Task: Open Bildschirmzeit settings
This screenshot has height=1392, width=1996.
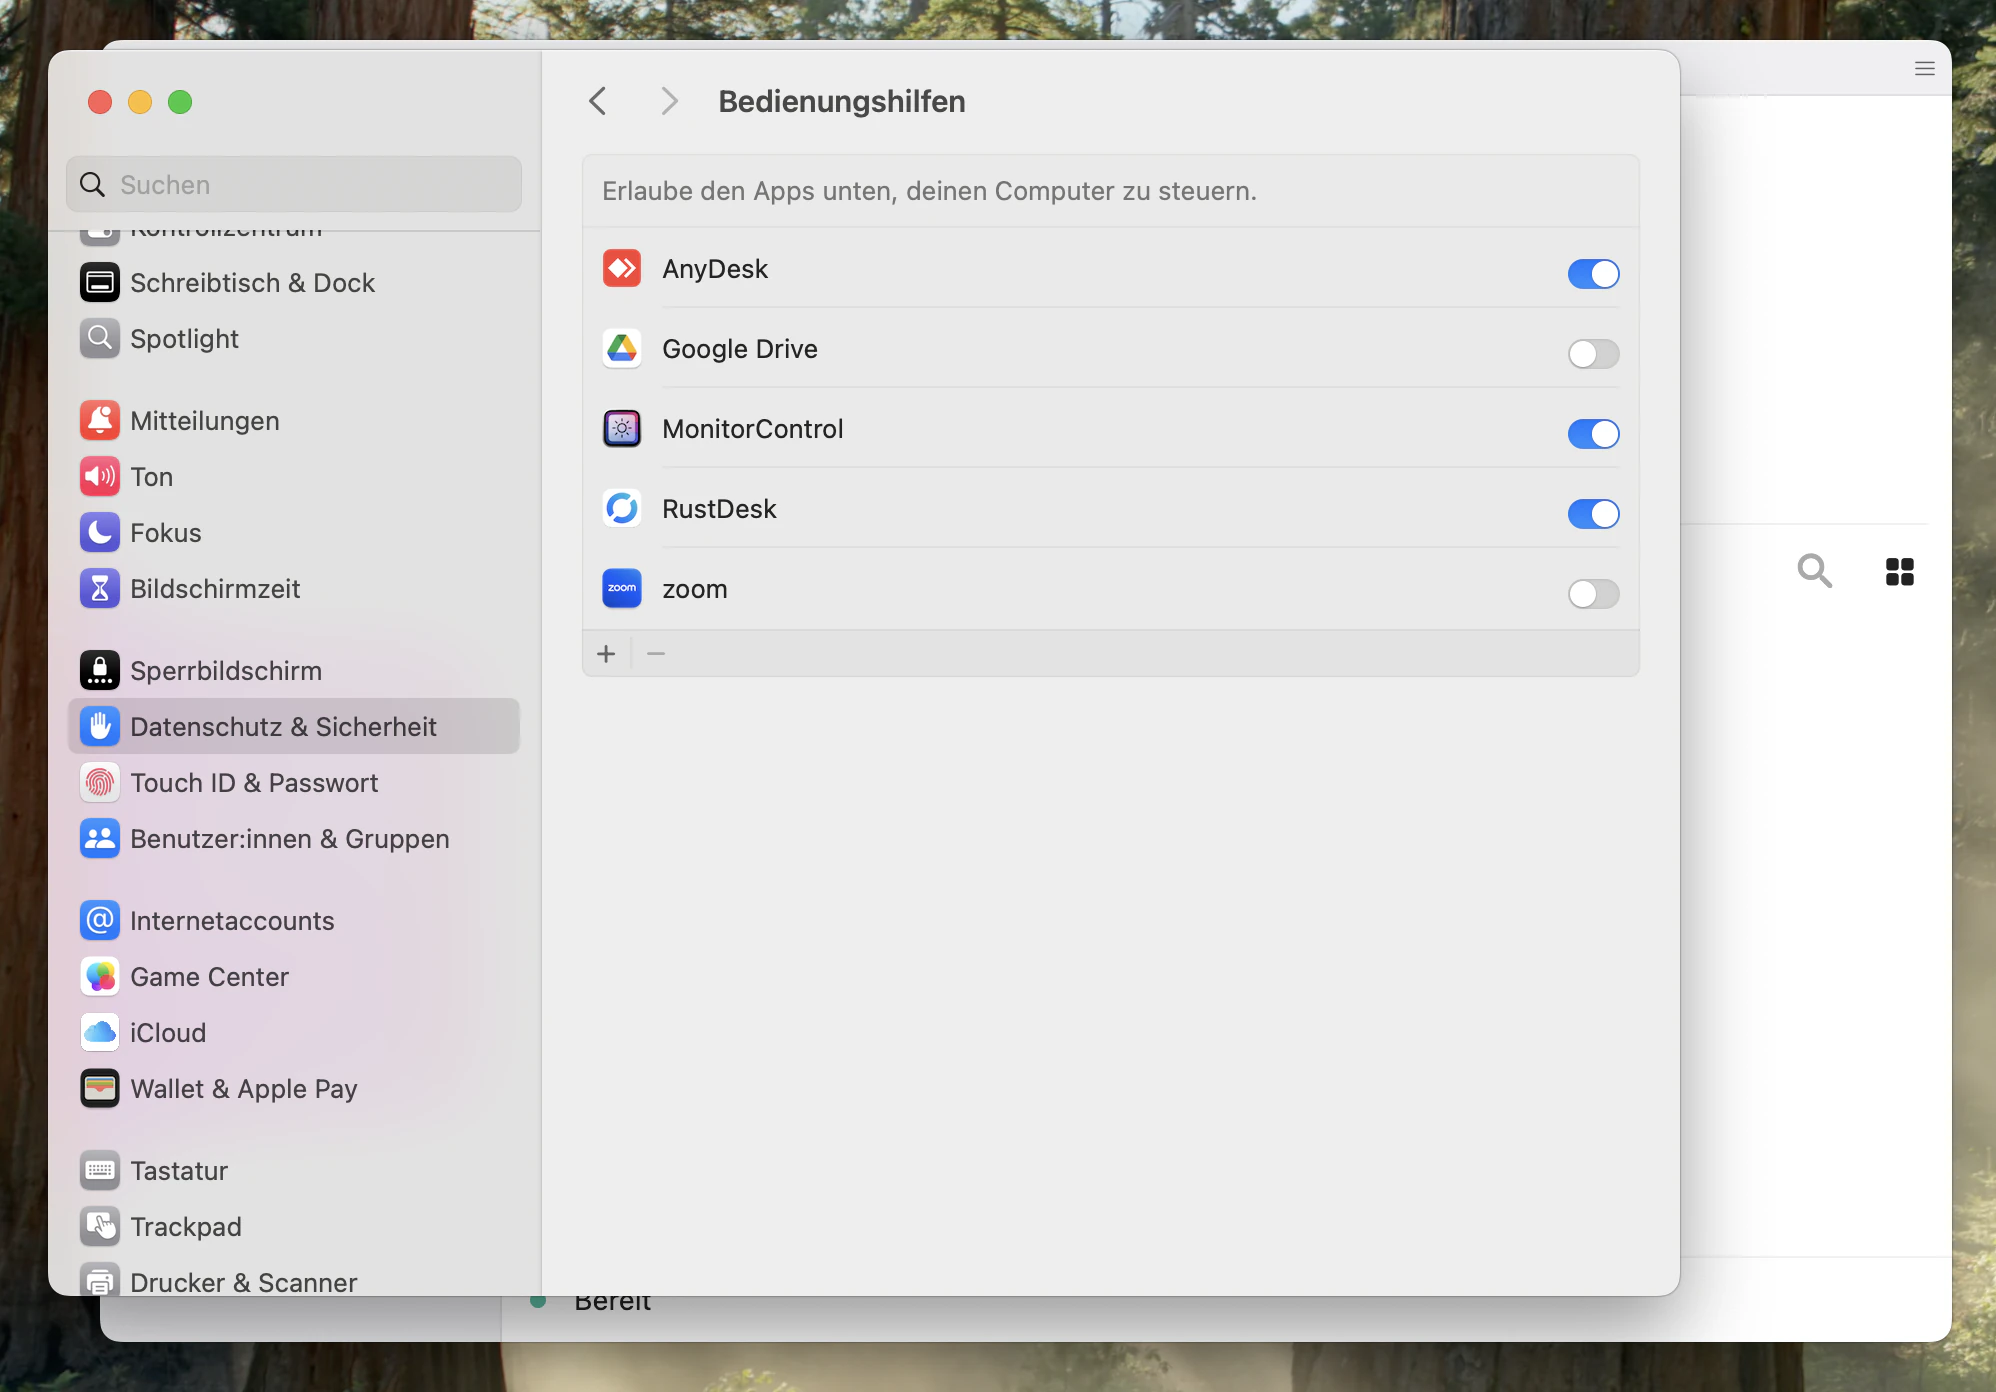Action: (294, 589)
